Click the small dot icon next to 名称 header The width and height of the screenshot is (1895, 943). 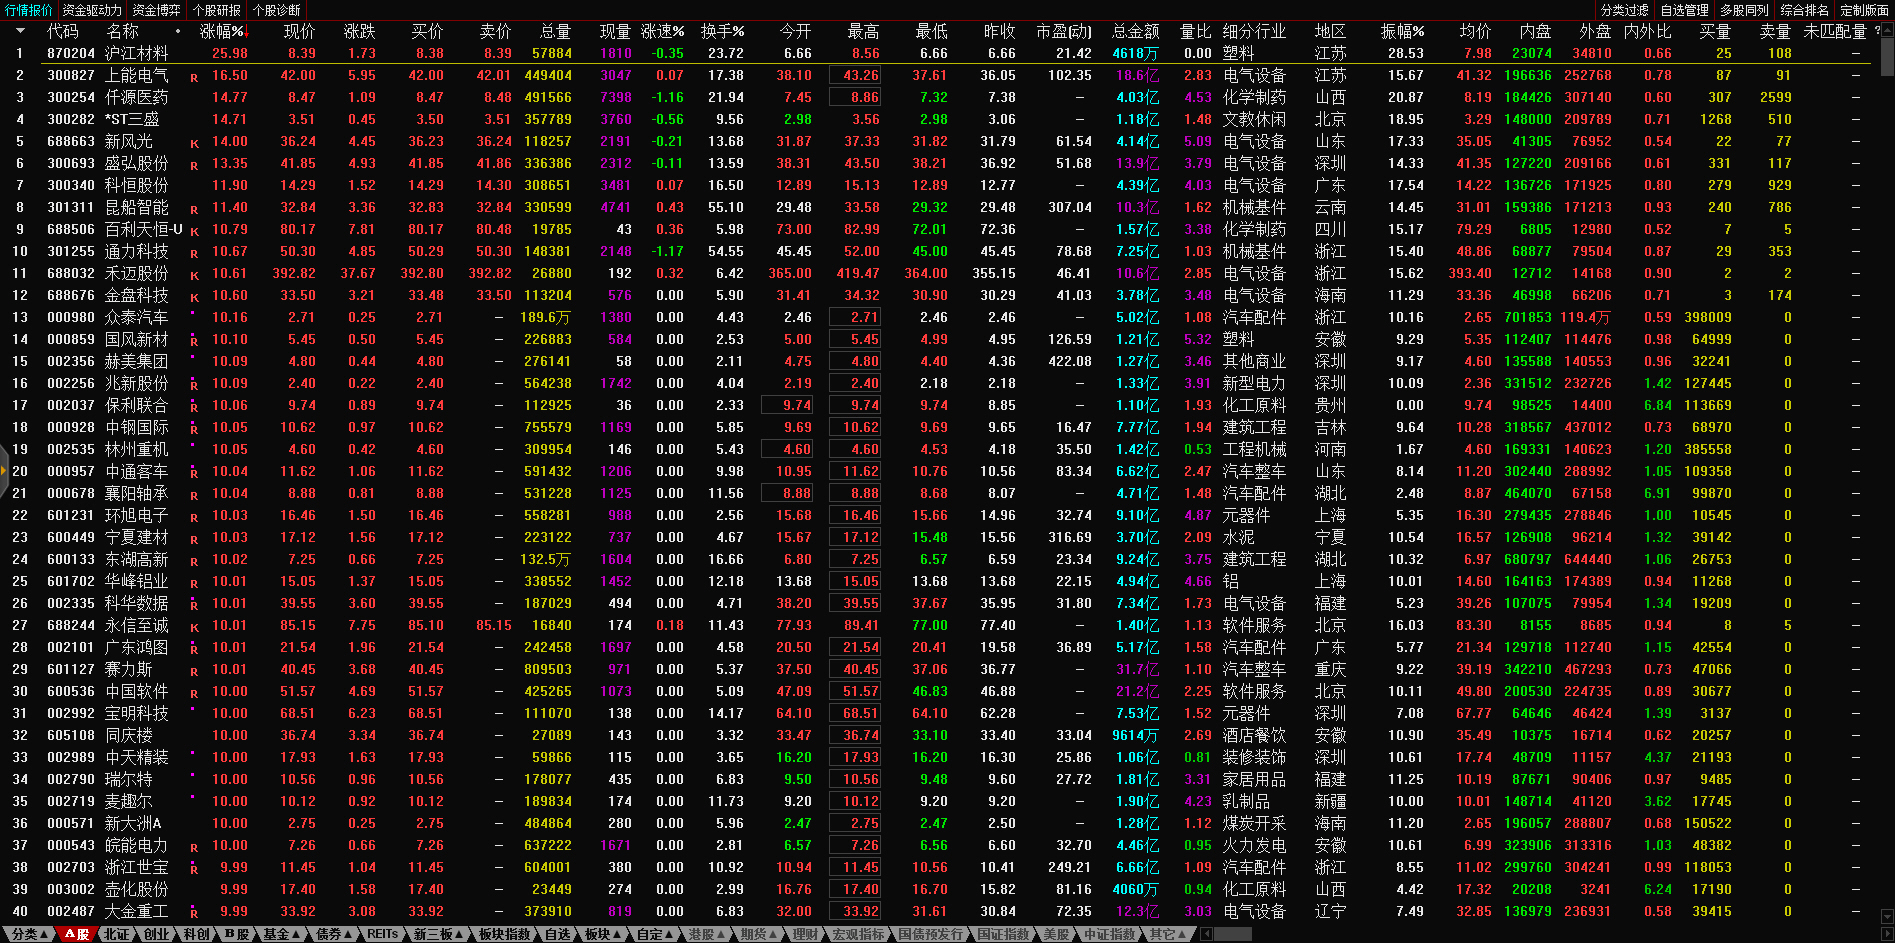click(178, 31)
